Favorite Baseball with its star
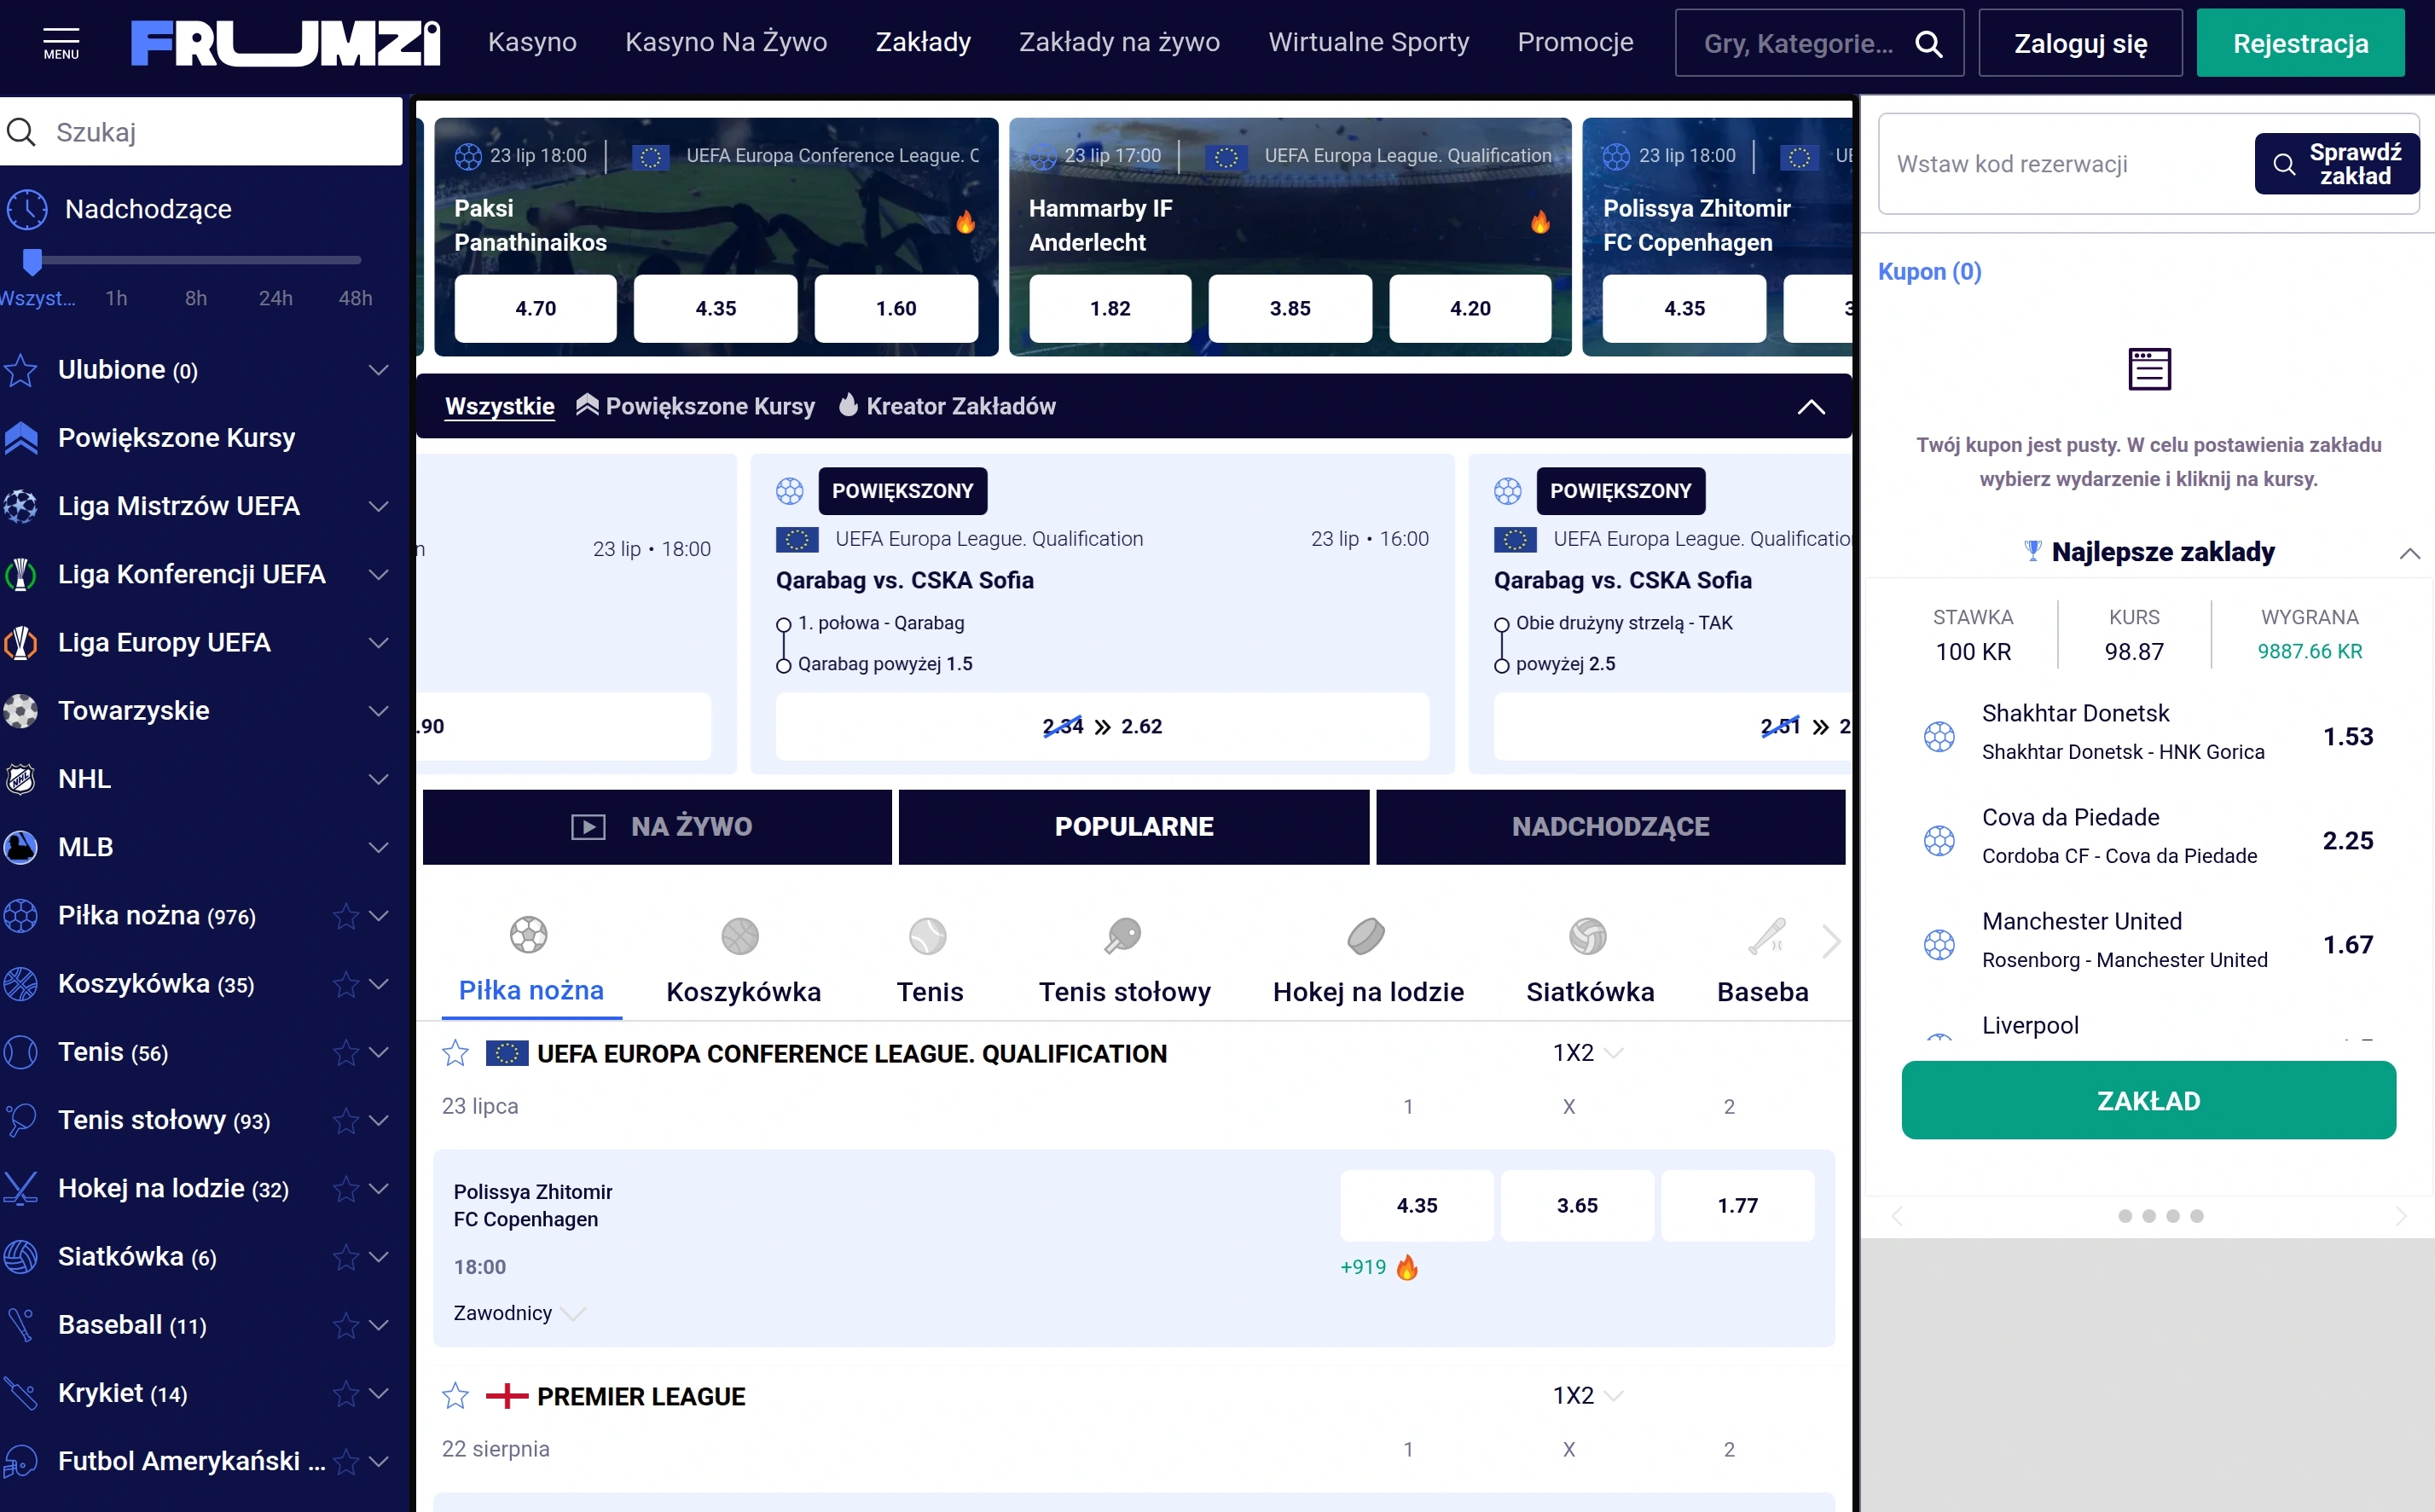 346,1325
